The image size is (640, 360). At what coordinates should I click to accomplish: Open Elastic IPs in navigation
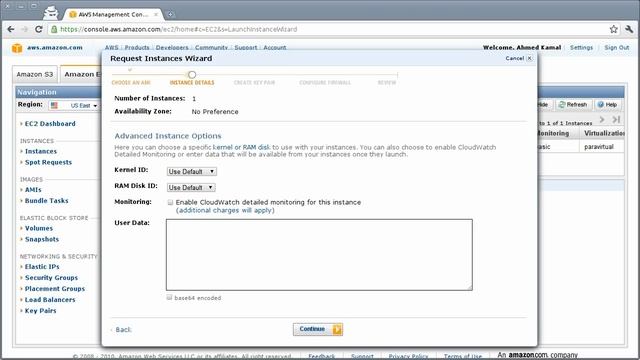coord(42,267)
